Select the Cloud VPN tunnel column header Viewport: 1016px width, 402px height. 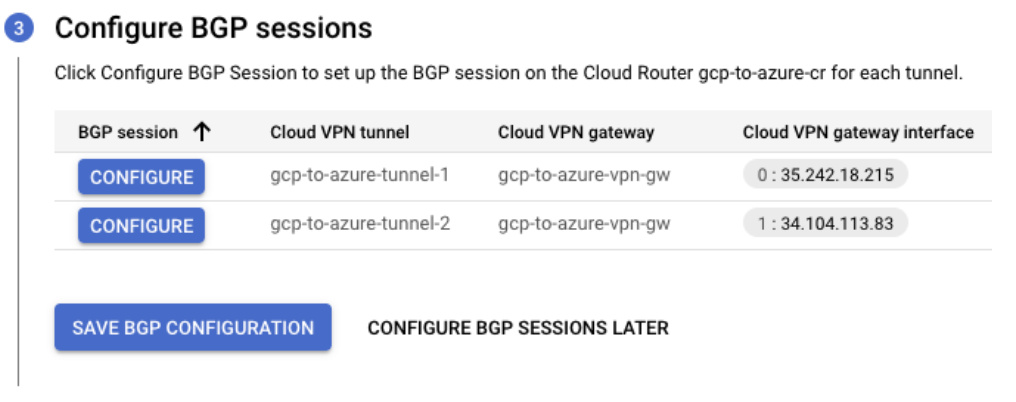[339, 132]
